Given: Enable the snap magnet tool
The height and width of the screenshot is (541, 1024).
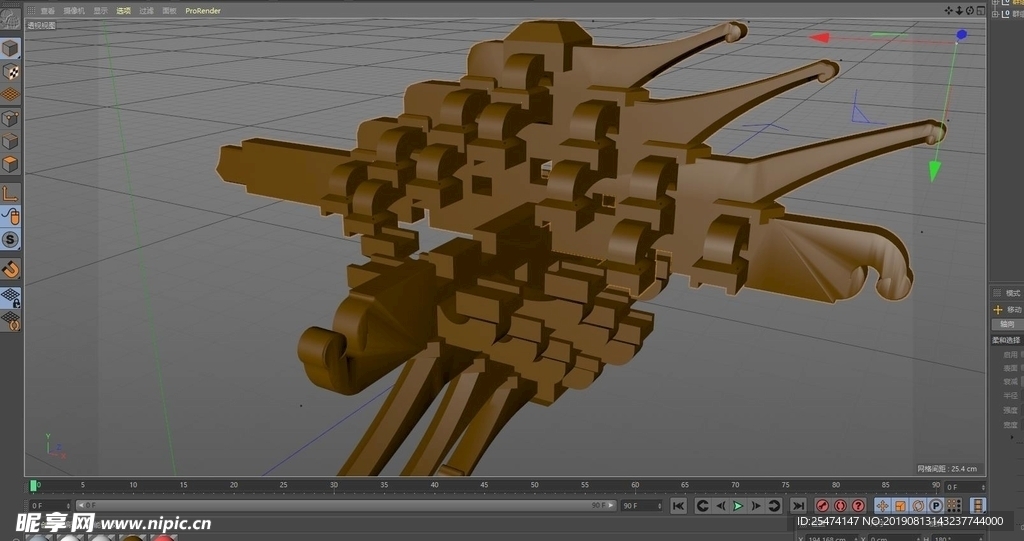Looking at the screenshot, I should coord(10,269).
